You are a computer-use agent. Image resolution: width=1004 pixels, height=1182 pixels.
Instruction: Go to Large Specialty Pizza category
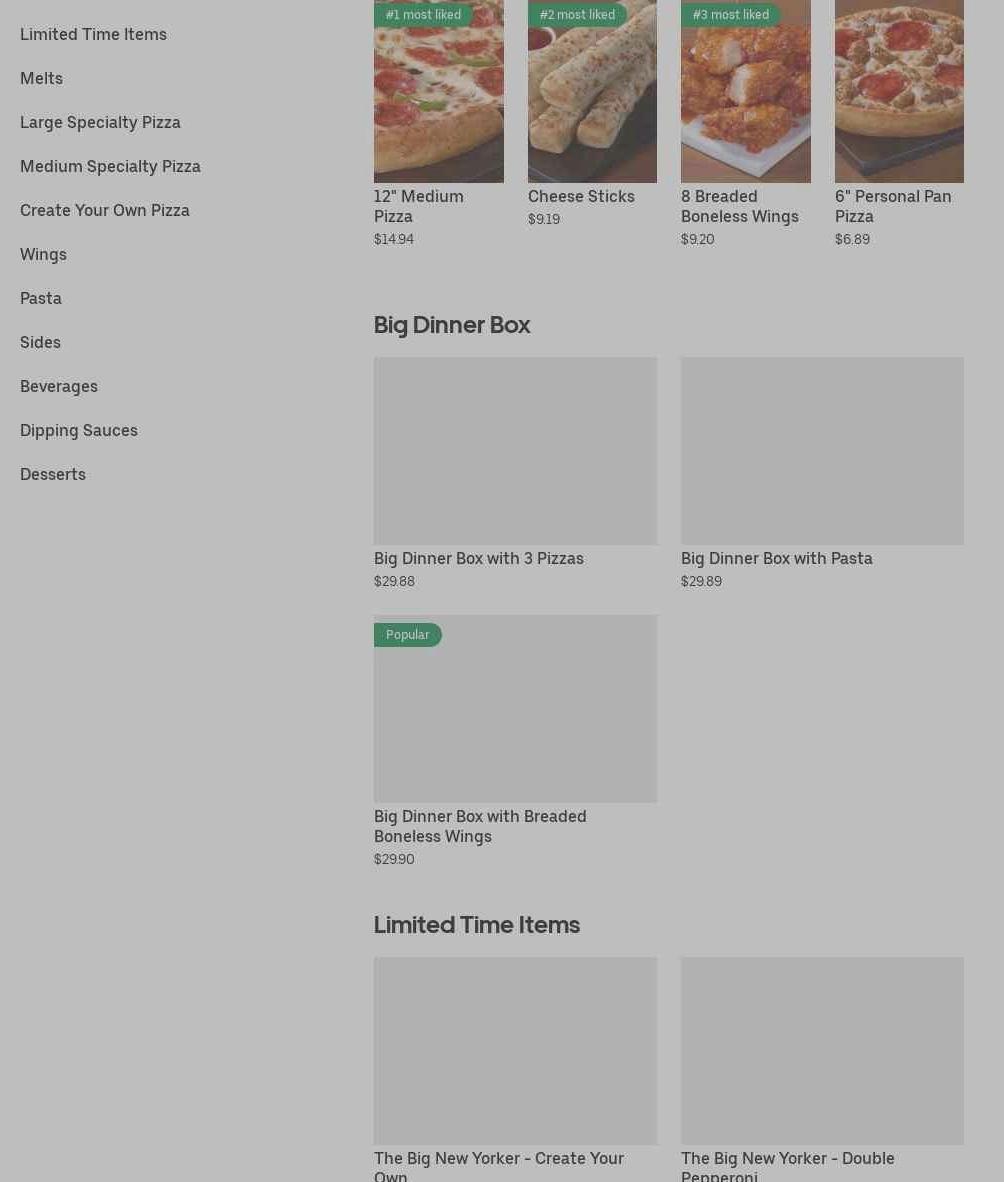[100, 122]
